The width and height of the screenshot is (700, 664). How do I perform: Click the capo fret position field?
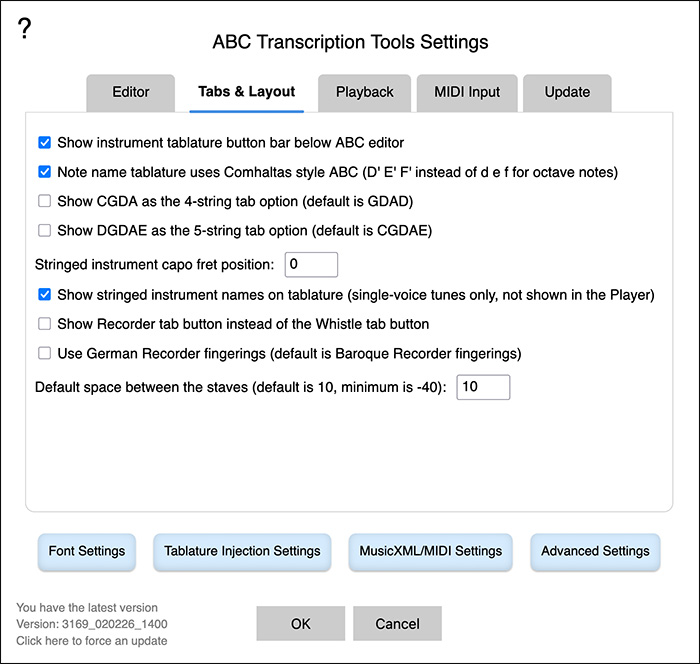(311, 265)
